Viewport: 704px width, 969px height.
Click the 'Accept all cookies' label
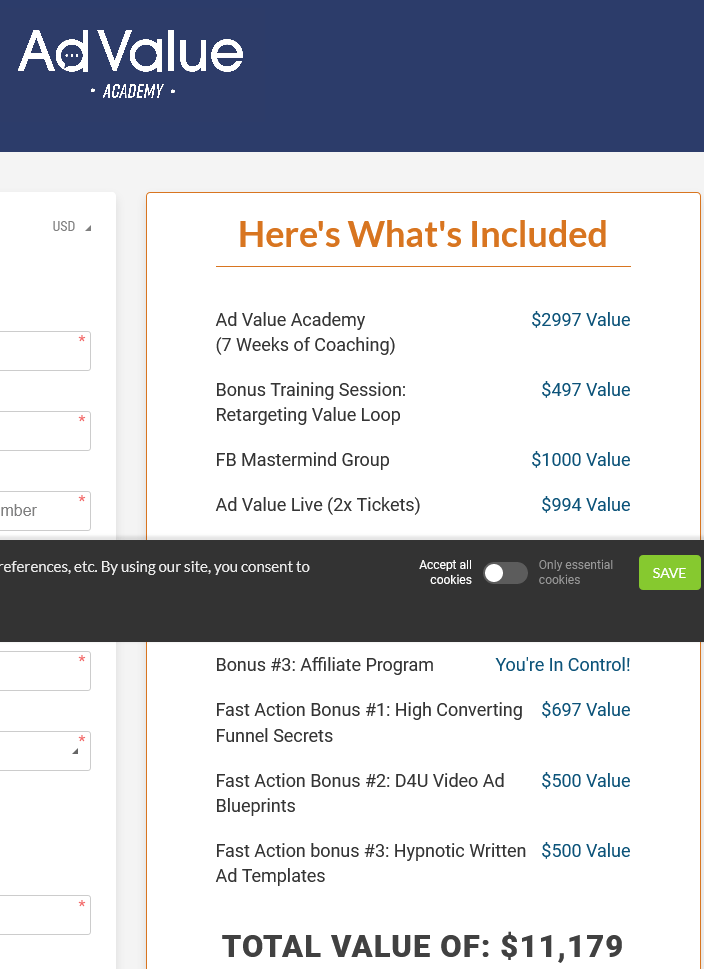tap(446, 572)
